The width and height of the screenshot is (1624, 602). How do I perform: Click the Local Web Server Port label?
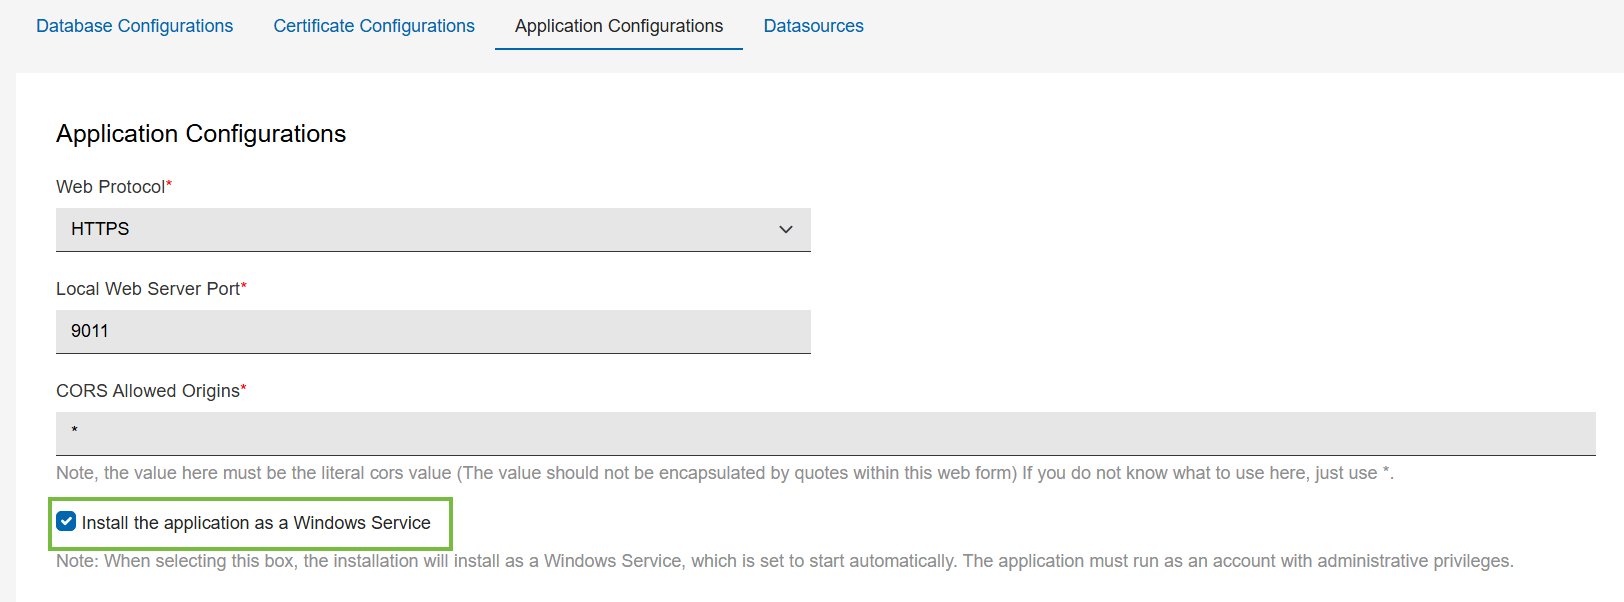pos(147,289)
